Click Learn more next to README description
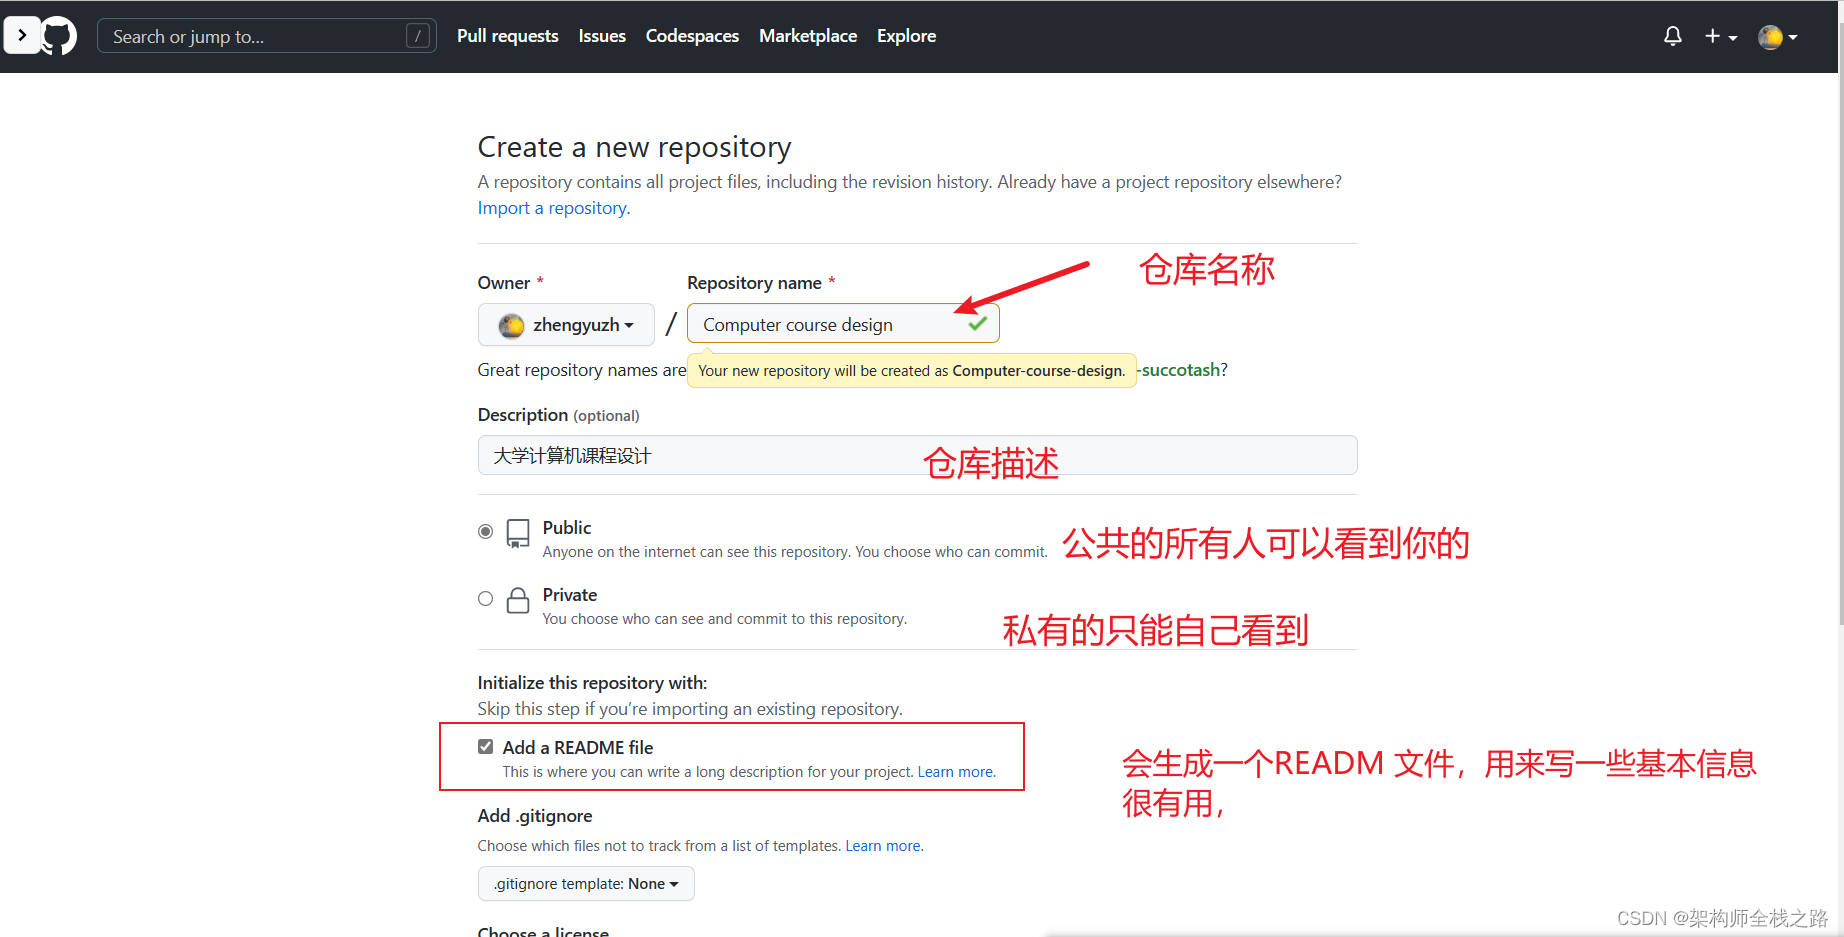Viewport: 1844px width, 937px height. (954, 771)
